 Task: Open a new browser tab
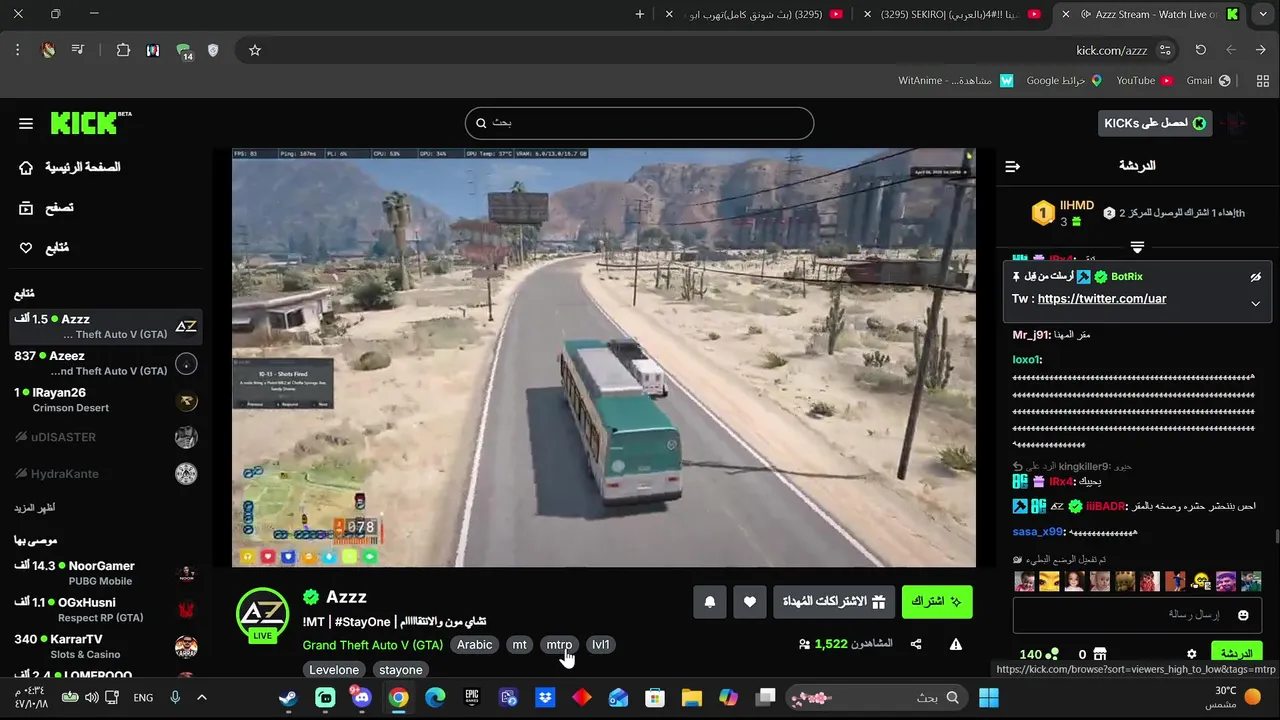[640, 14]
